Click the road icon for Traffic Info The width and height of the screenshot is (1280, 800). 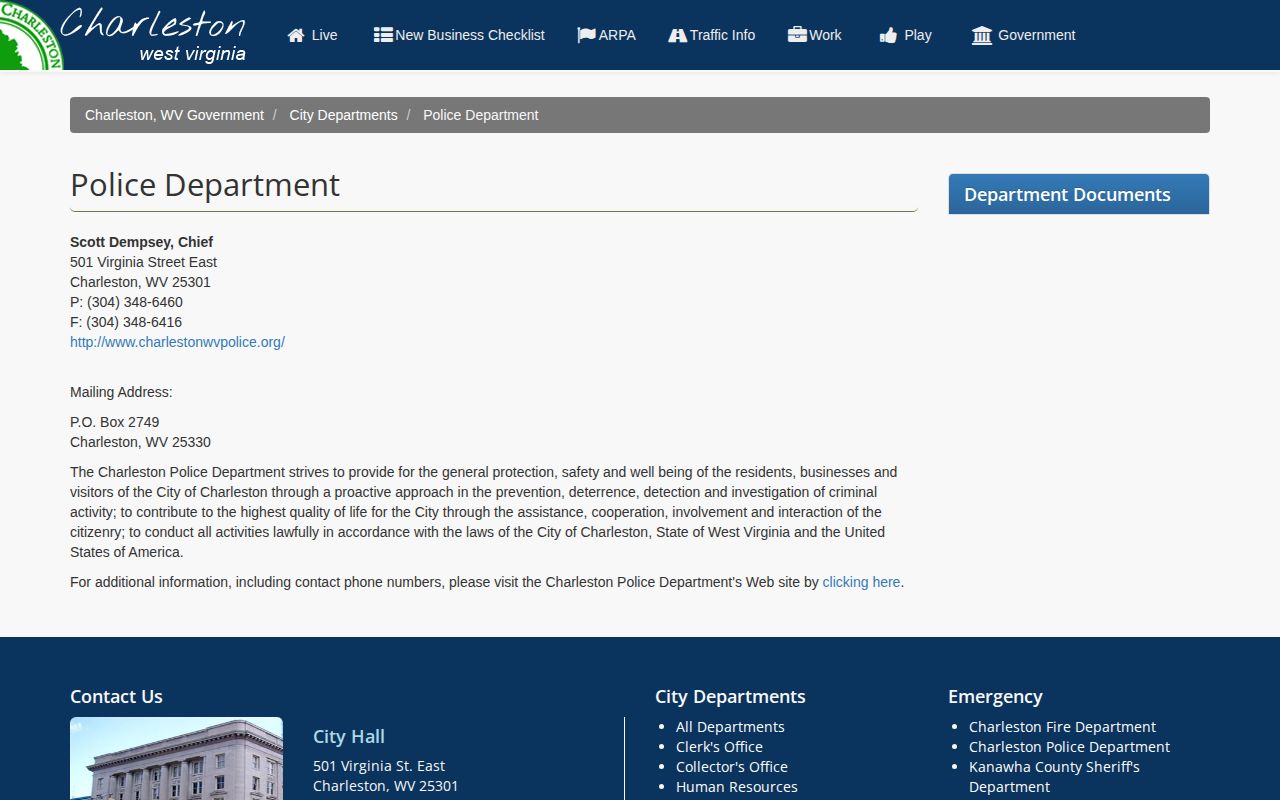[678, 35]
